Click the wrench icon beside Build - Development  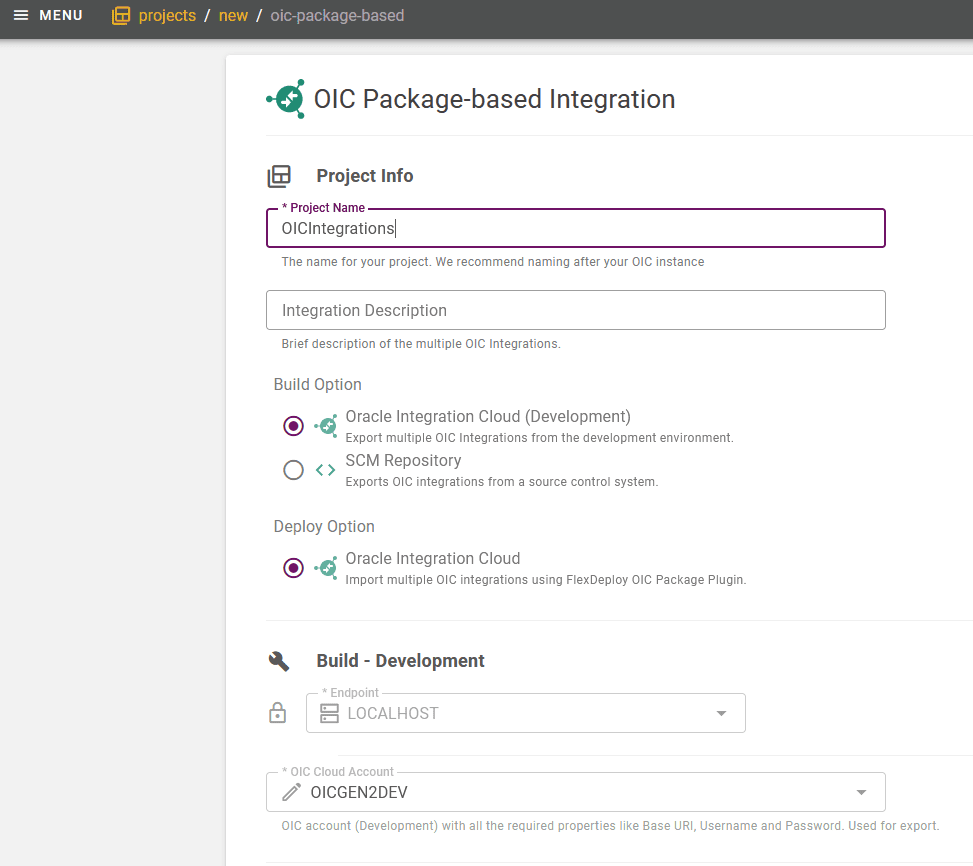(x=279, y=661)
